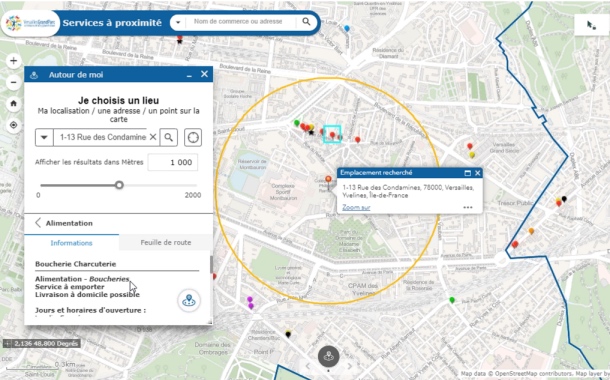Click the 'Boucherie Charcuterie' title text
The image size is (610, 380).
[75, 264]
